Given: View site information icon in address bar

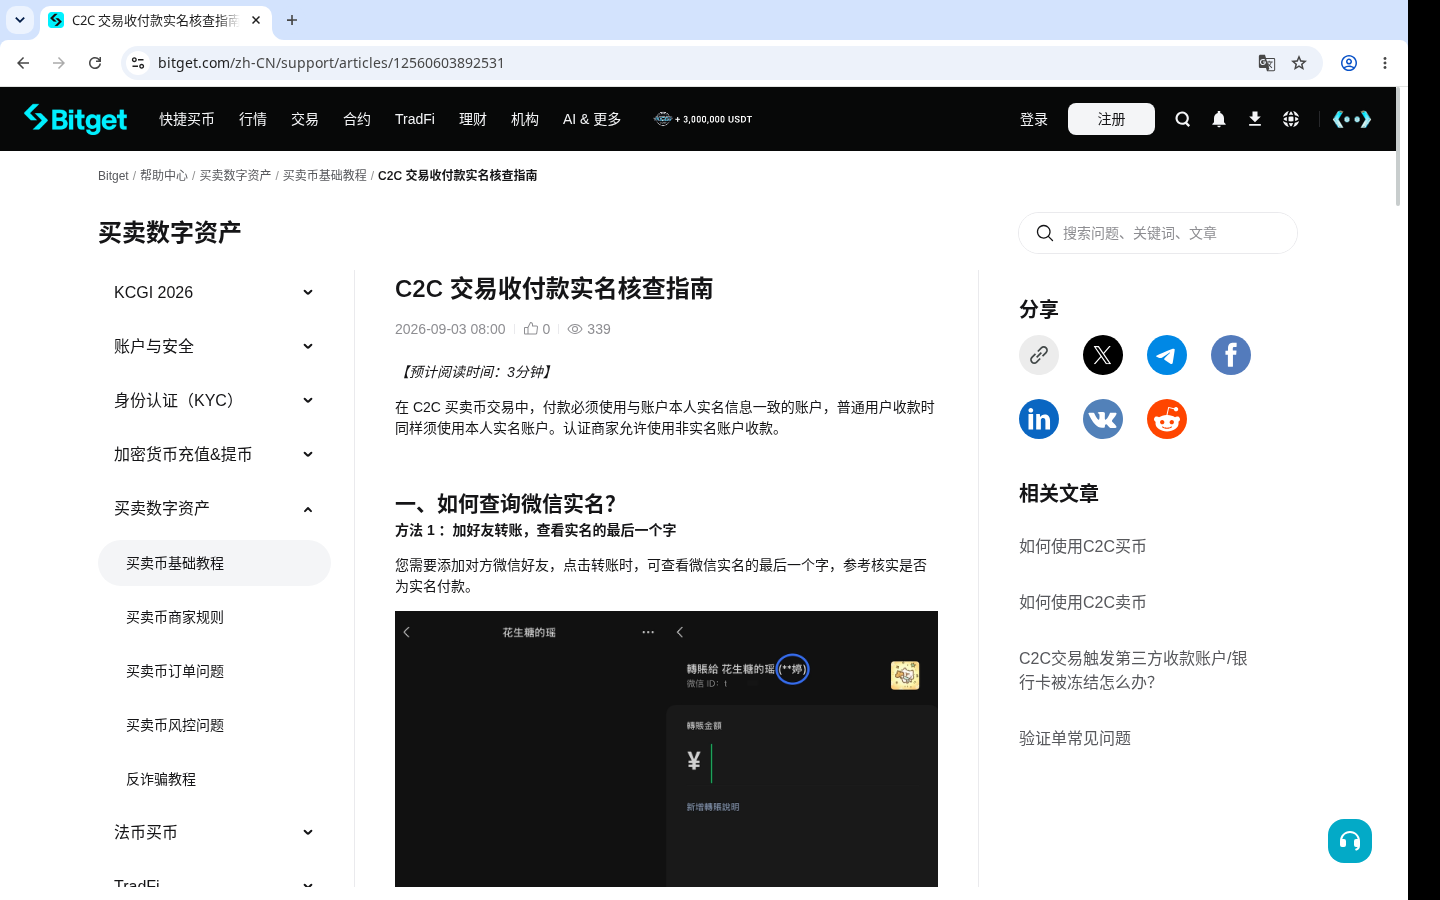Looking at the screenshot, I should (138, 63).
